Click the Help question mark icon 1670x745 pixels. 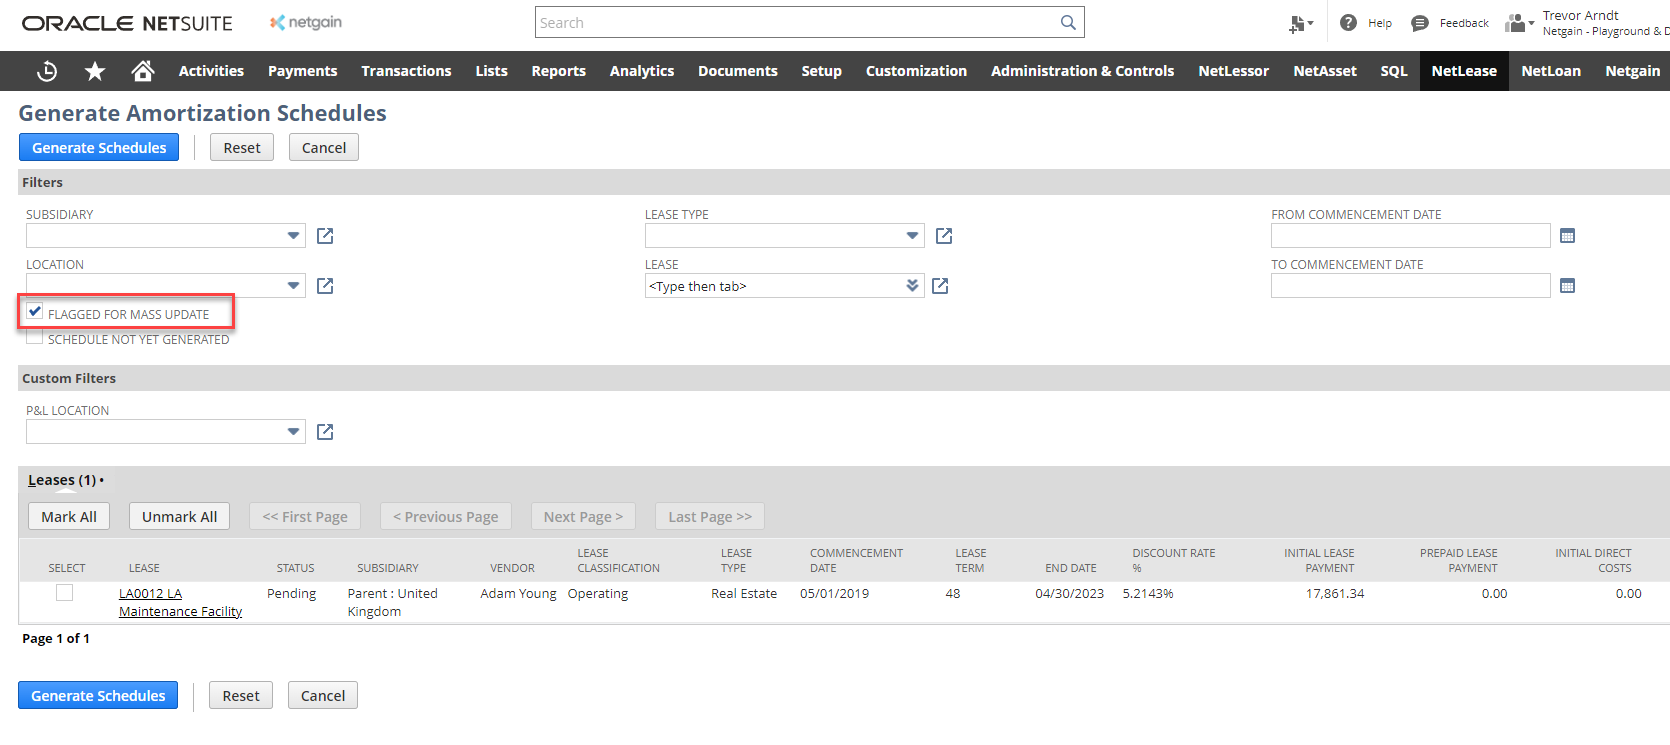(x=1348, y=22)
